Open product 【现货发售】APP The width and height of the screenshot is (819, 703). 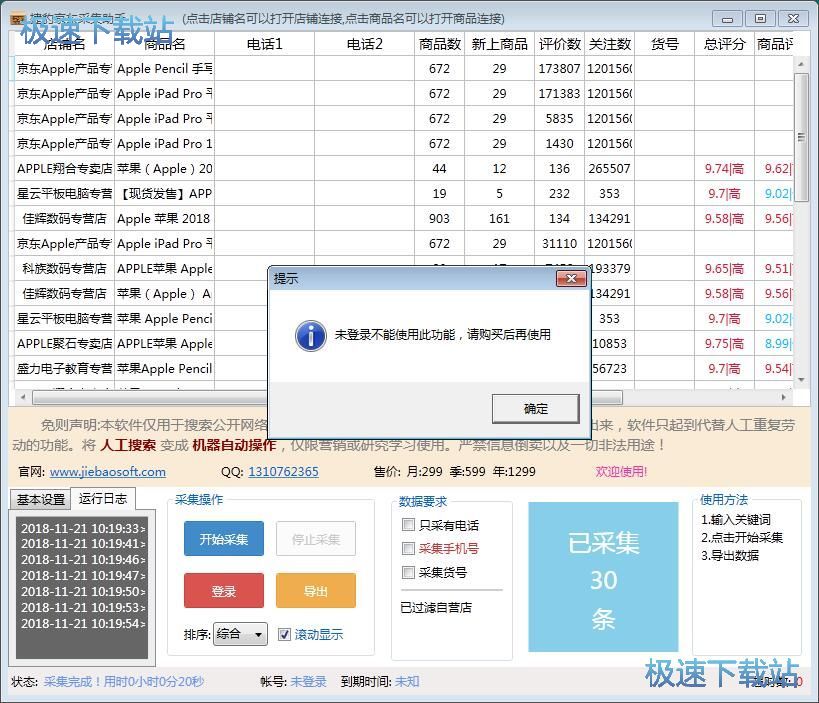(x=165, y=194)
